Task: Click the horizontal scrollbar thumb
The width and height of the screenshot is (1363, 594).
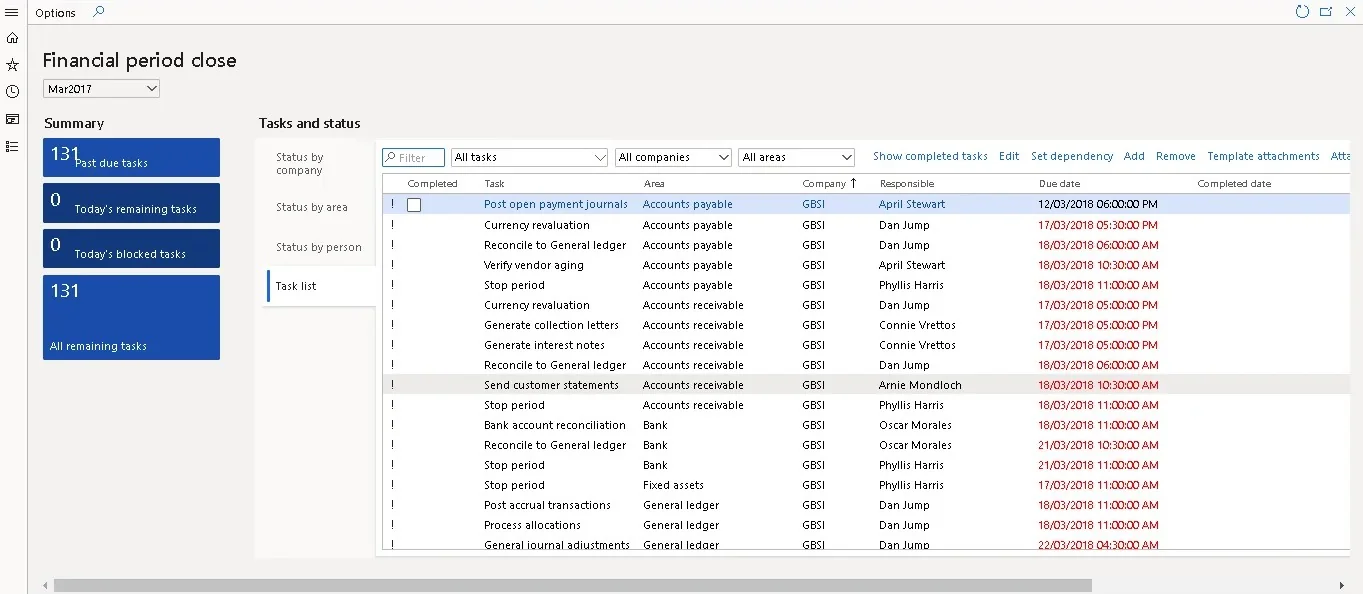Action: click(x=573, y=585)
